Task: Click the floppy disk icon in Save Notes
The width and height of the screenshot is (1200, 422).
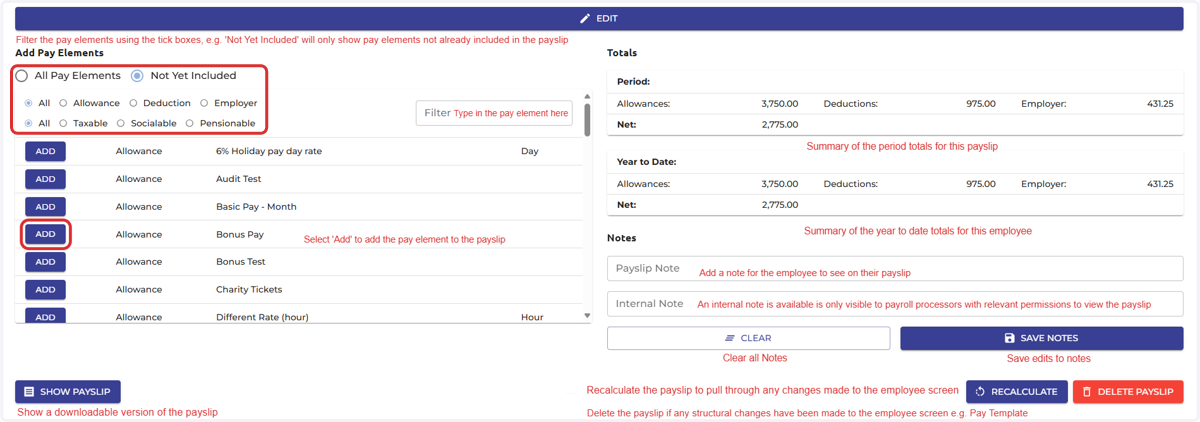Action: click(x=1009, y=338)
